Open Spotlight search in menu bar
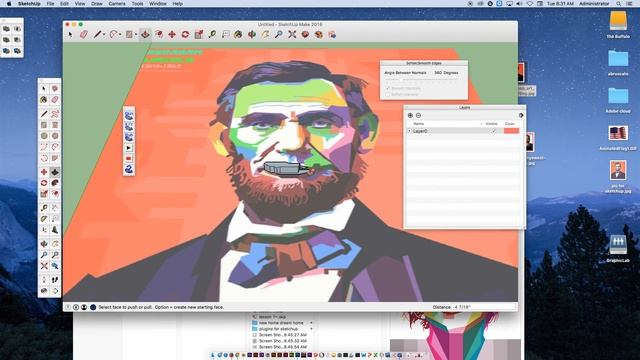640x360 pixels. point(619,4)
